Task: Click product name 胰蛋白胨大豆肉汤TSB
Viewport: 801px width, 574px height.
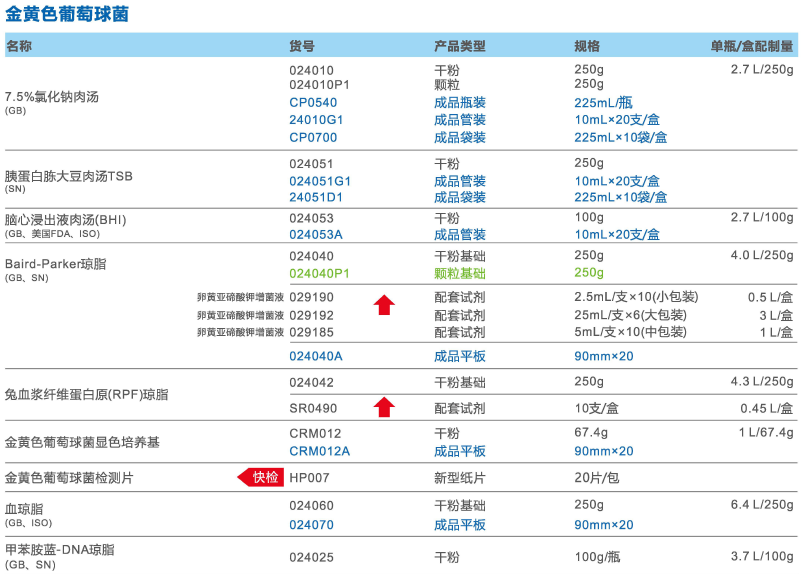Action: 68,176
